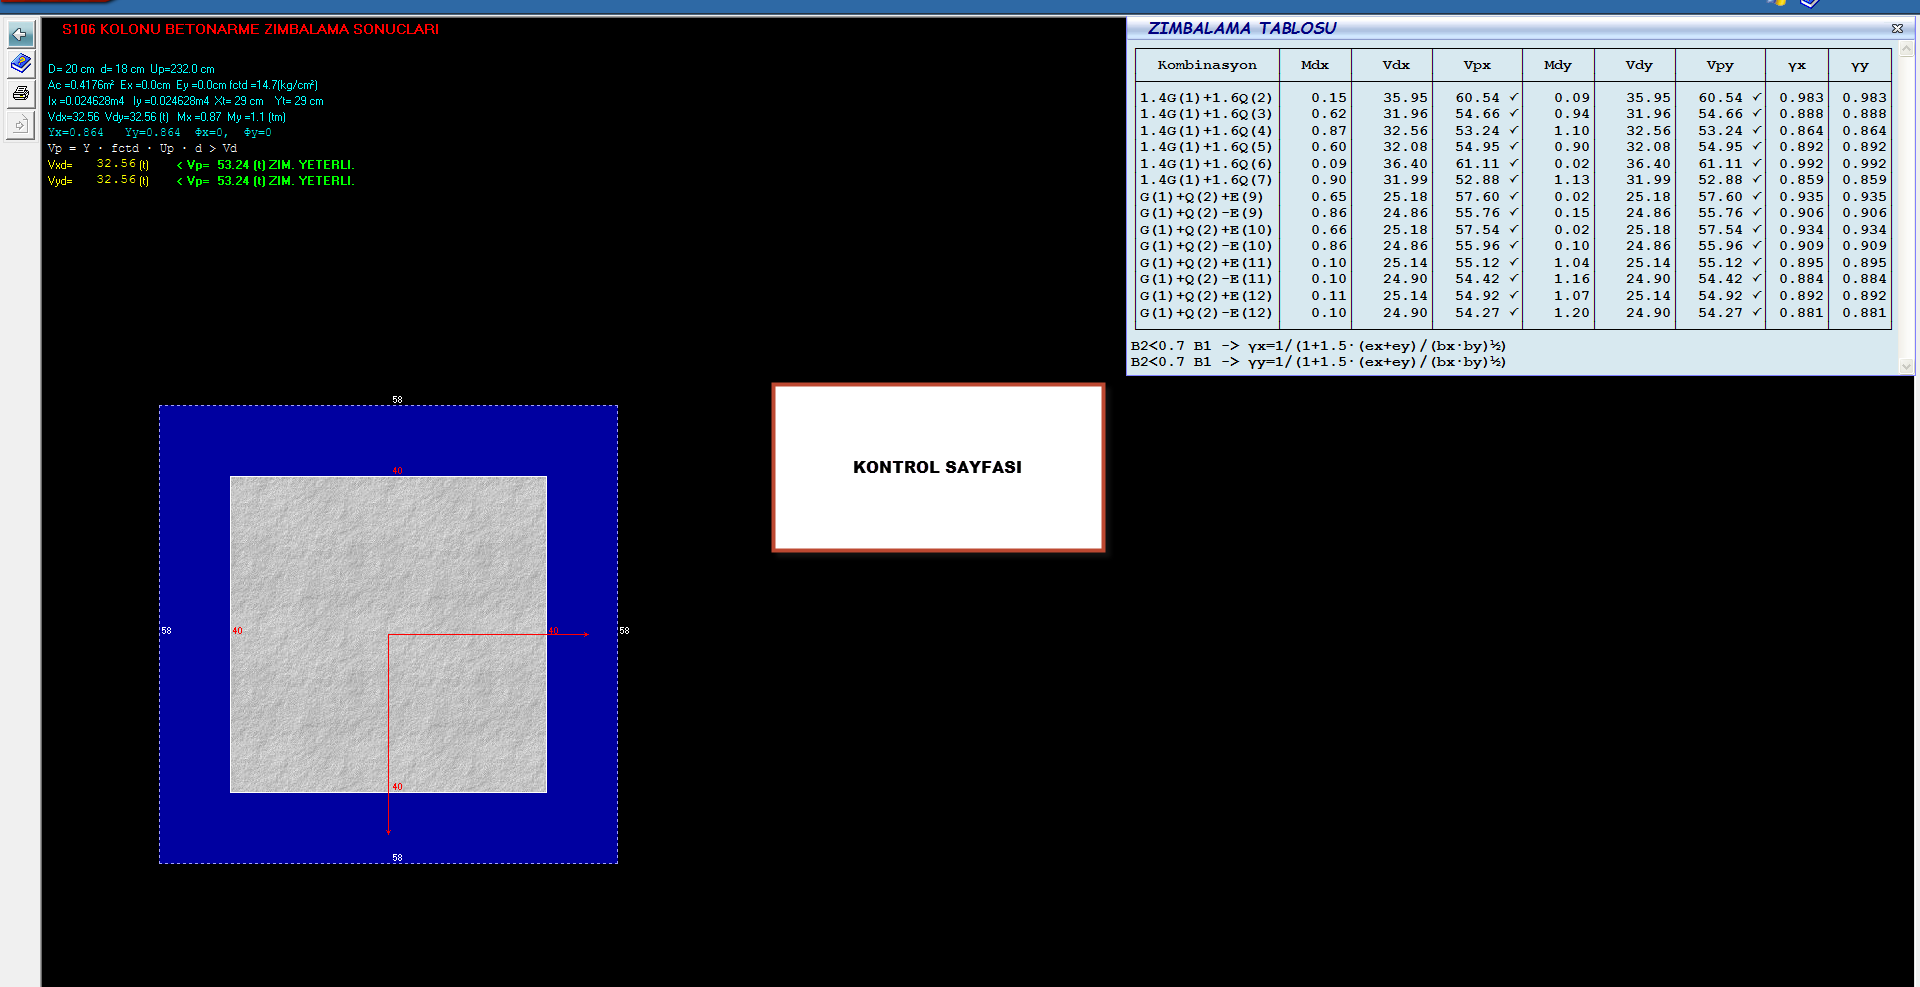Click the printer icon
The width and height of the screenshot is (1920, 987).
tap(20, 94)
